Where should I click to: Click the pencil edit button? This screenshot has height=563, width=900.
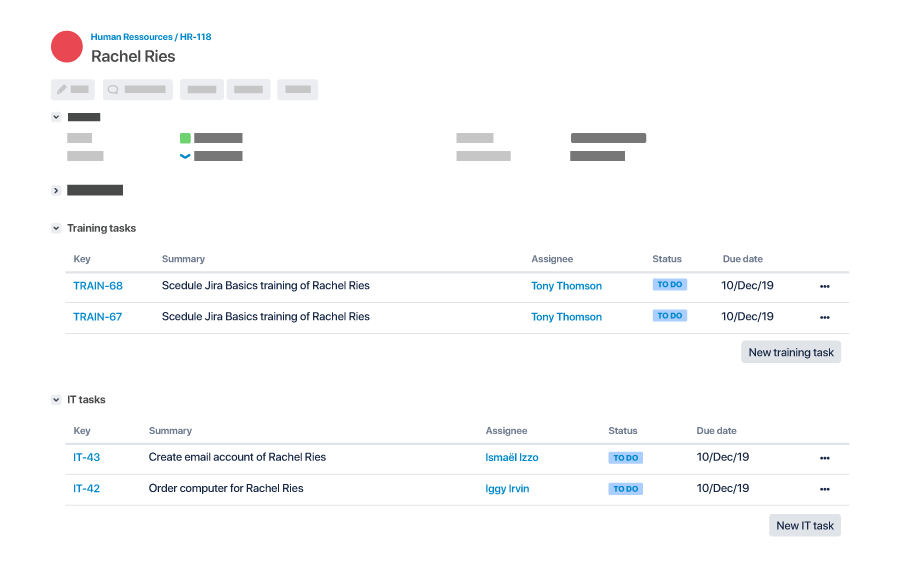[x=73, y=90]
